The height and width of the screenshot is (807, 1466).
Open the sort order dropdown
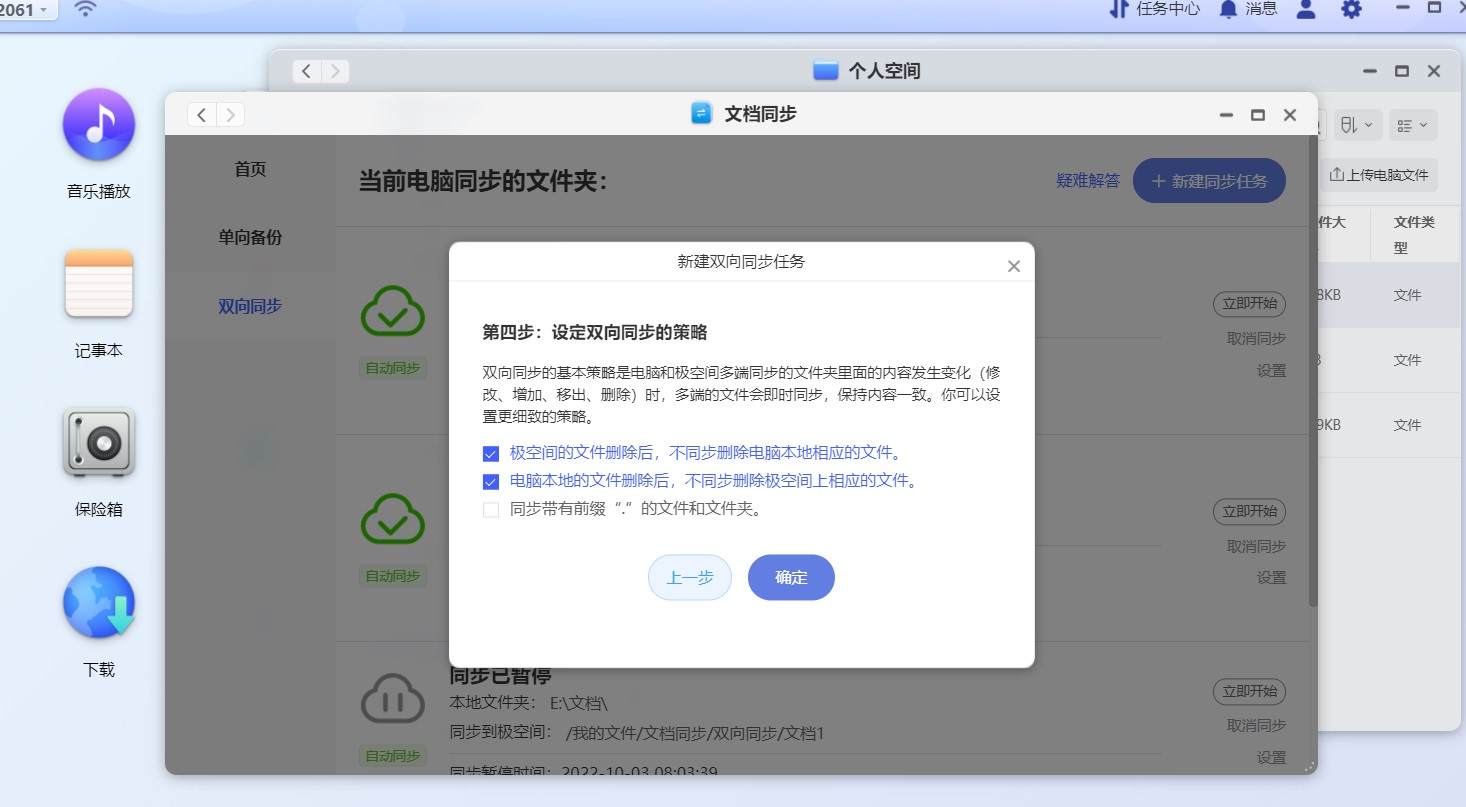click(x=1355, y=125)
